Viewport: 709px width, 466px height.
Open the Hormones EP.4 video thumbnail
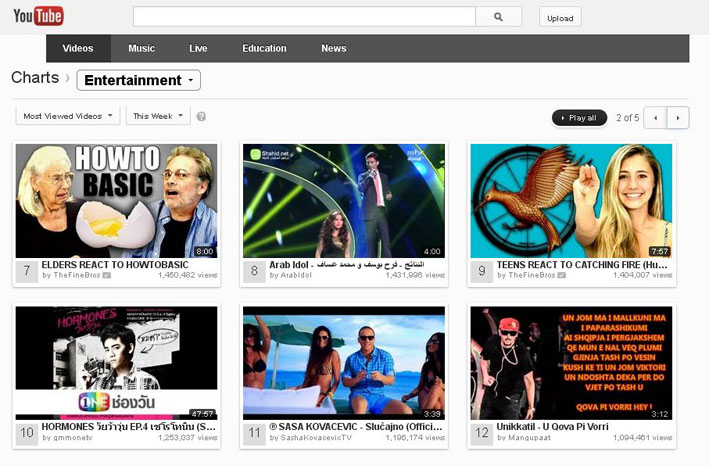tap(117, 363)
